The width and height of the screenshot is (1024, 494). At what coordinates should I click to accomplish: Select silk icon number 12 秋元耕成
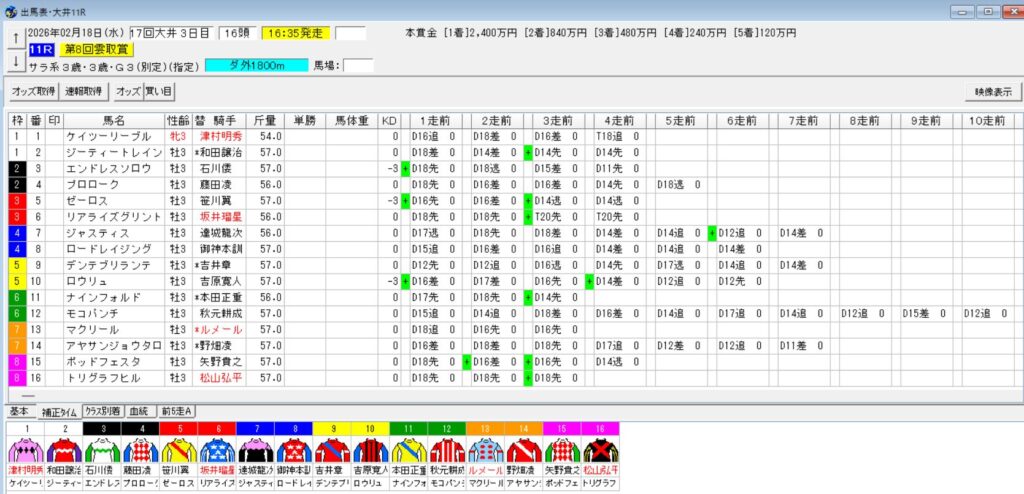click(447, 450)
